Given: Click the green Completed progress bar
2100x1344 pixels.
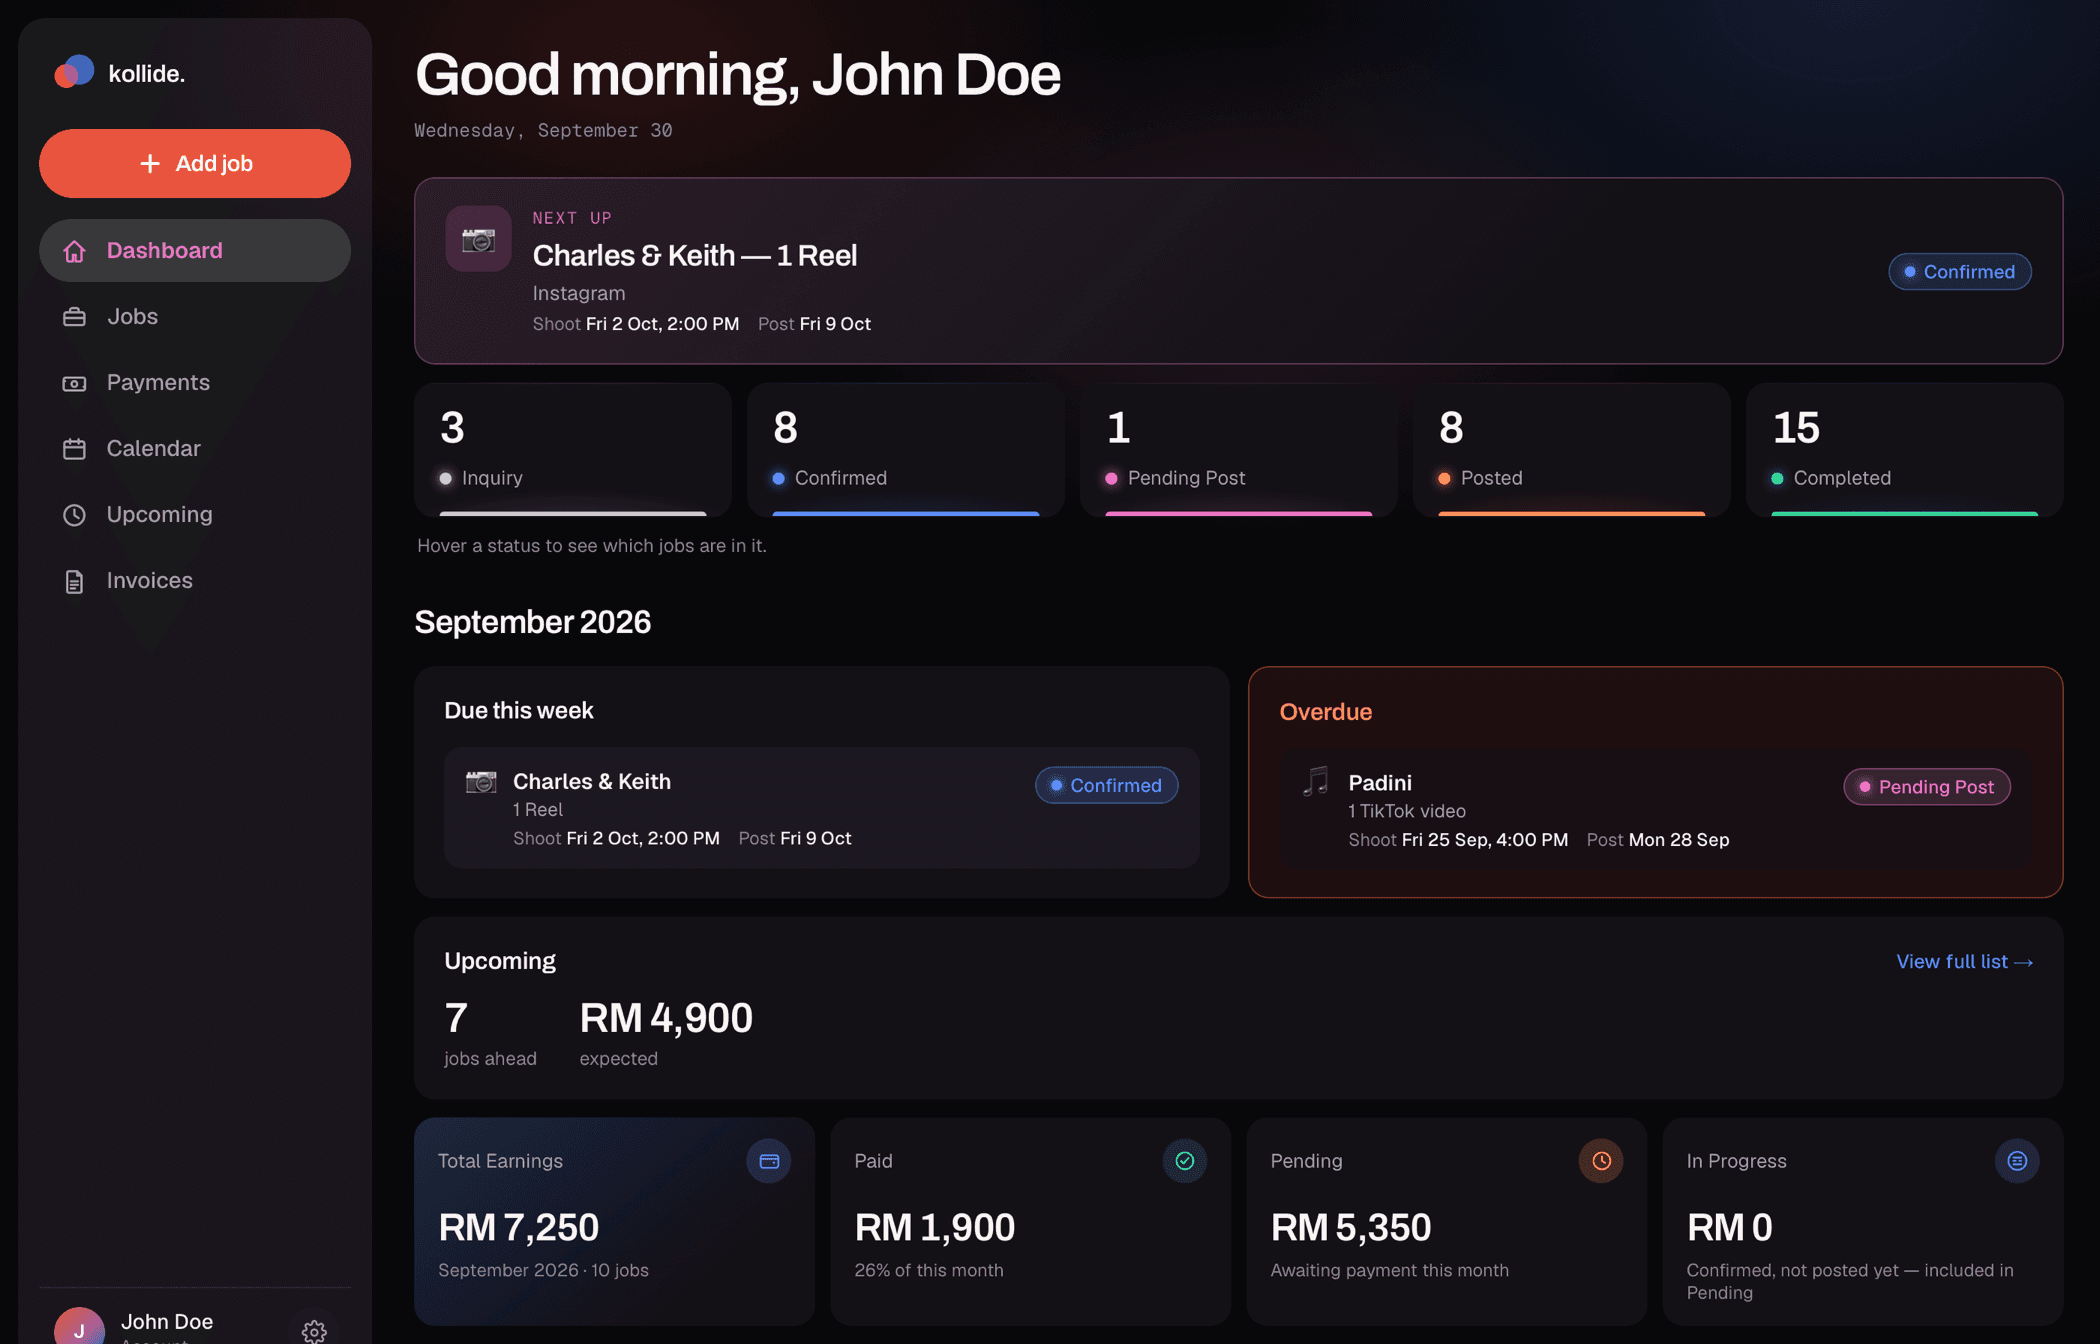Looking at the screenshot, I should point(1905,514).
